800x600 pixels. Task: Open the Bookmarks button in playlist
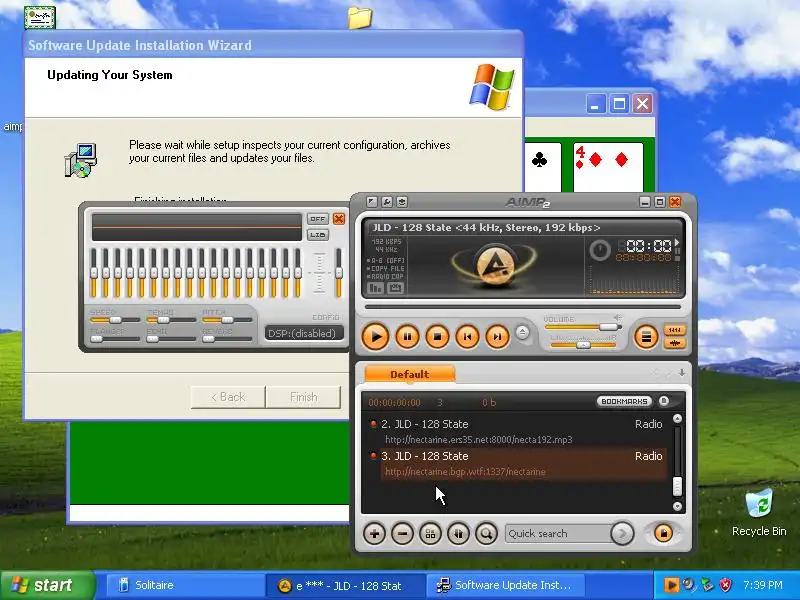click(624, 402)
